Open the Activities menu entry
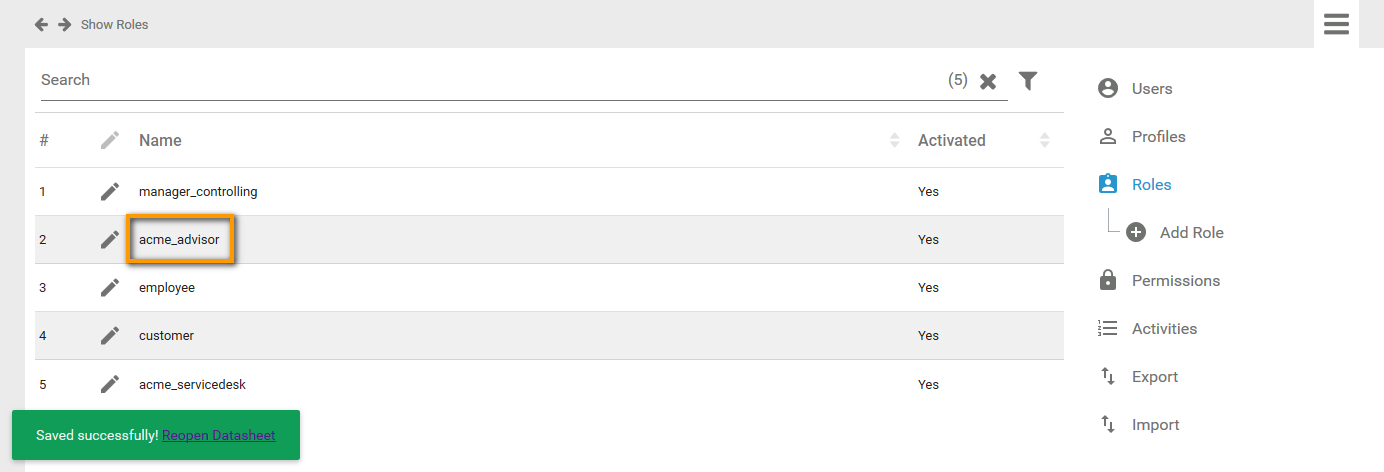 click(1164, 329)
